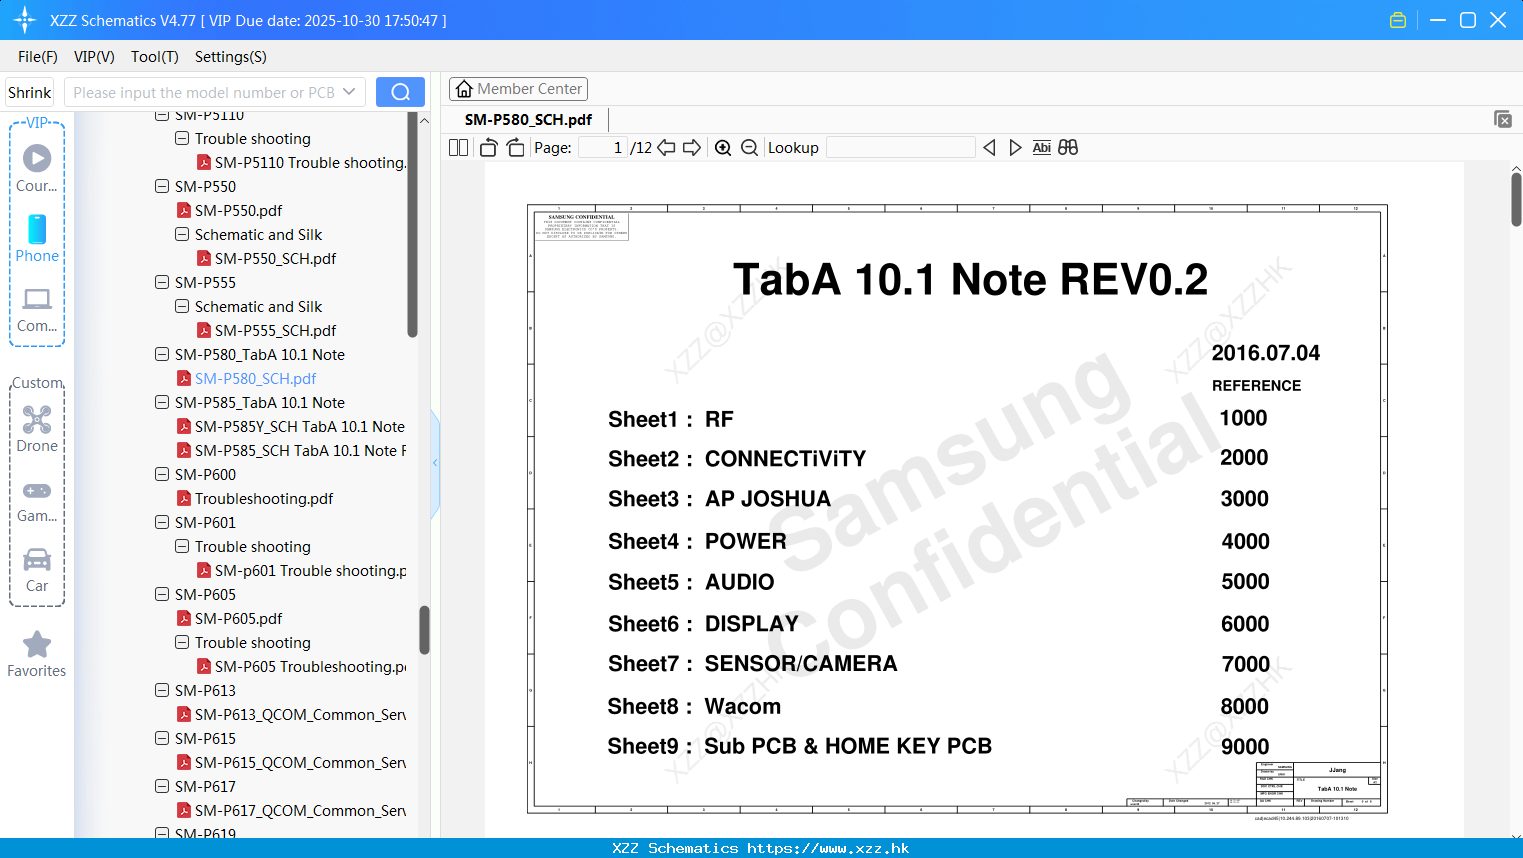1523x858 pixels.
Task: Collapse Schematic and Silk under SM-P550
Action: click(x=182, y=234)
